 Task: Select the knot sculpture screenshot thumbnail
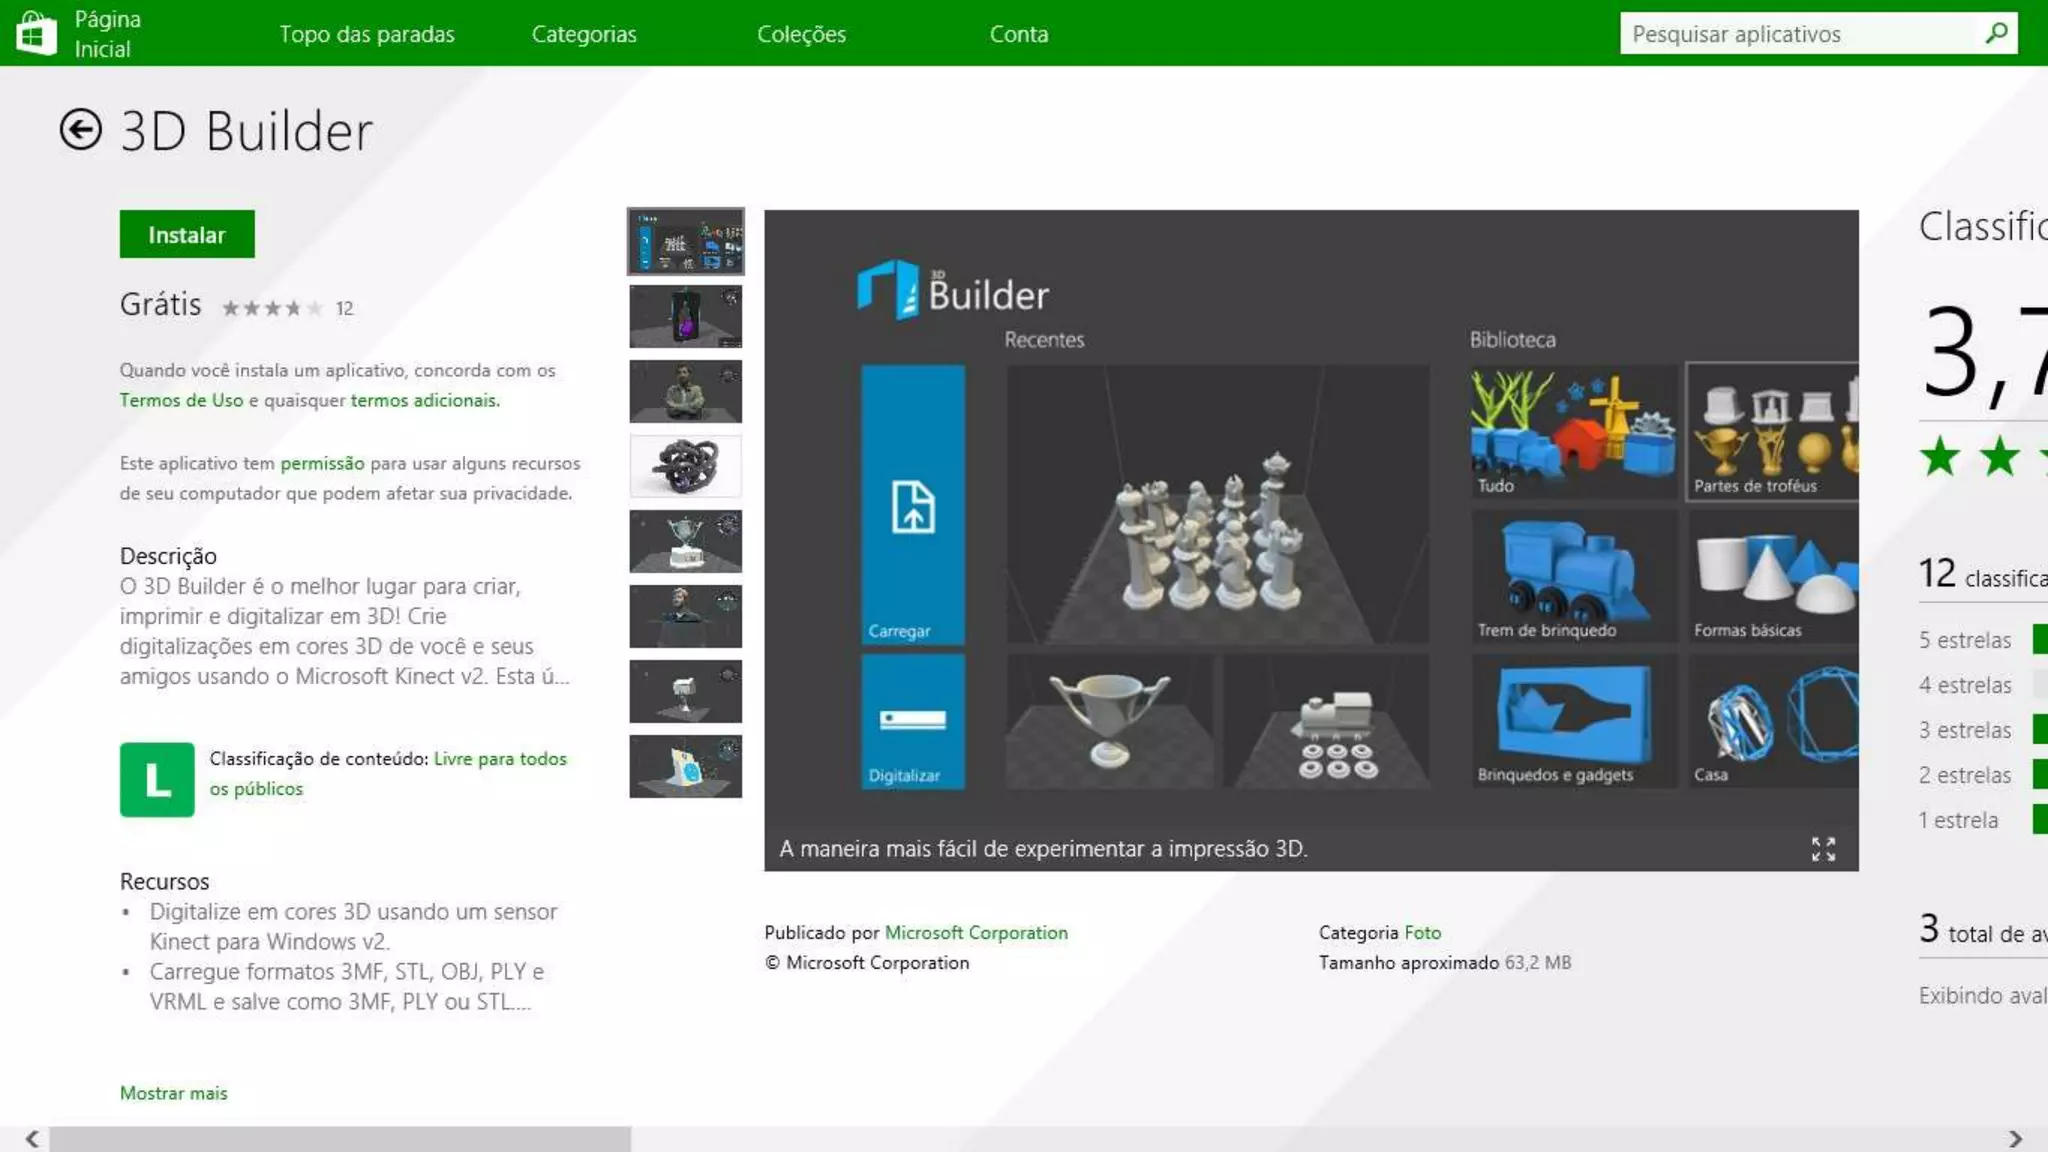click(685, 467)
